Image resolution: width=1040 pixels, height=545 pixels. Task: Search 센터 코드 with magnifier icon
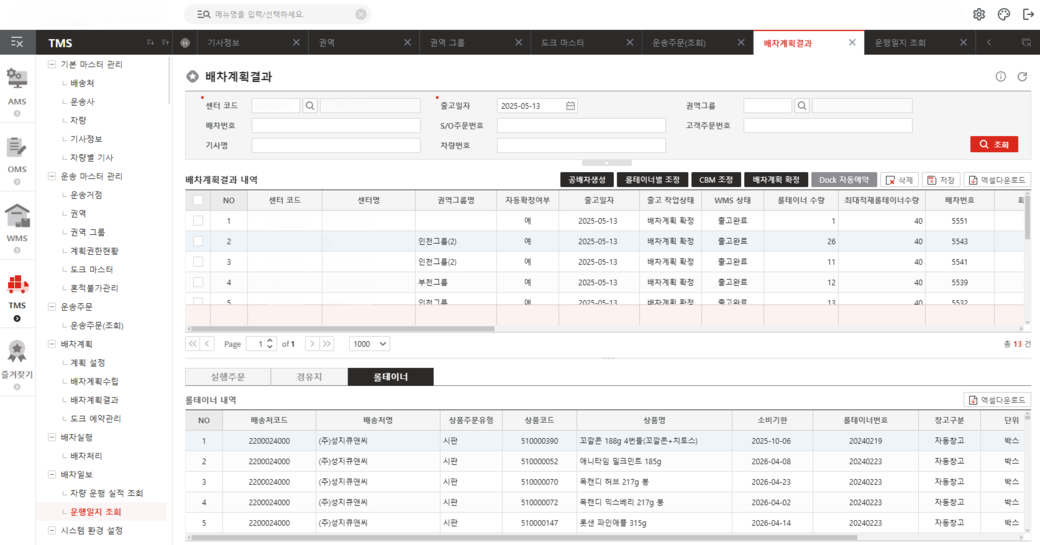coord(310,105)
